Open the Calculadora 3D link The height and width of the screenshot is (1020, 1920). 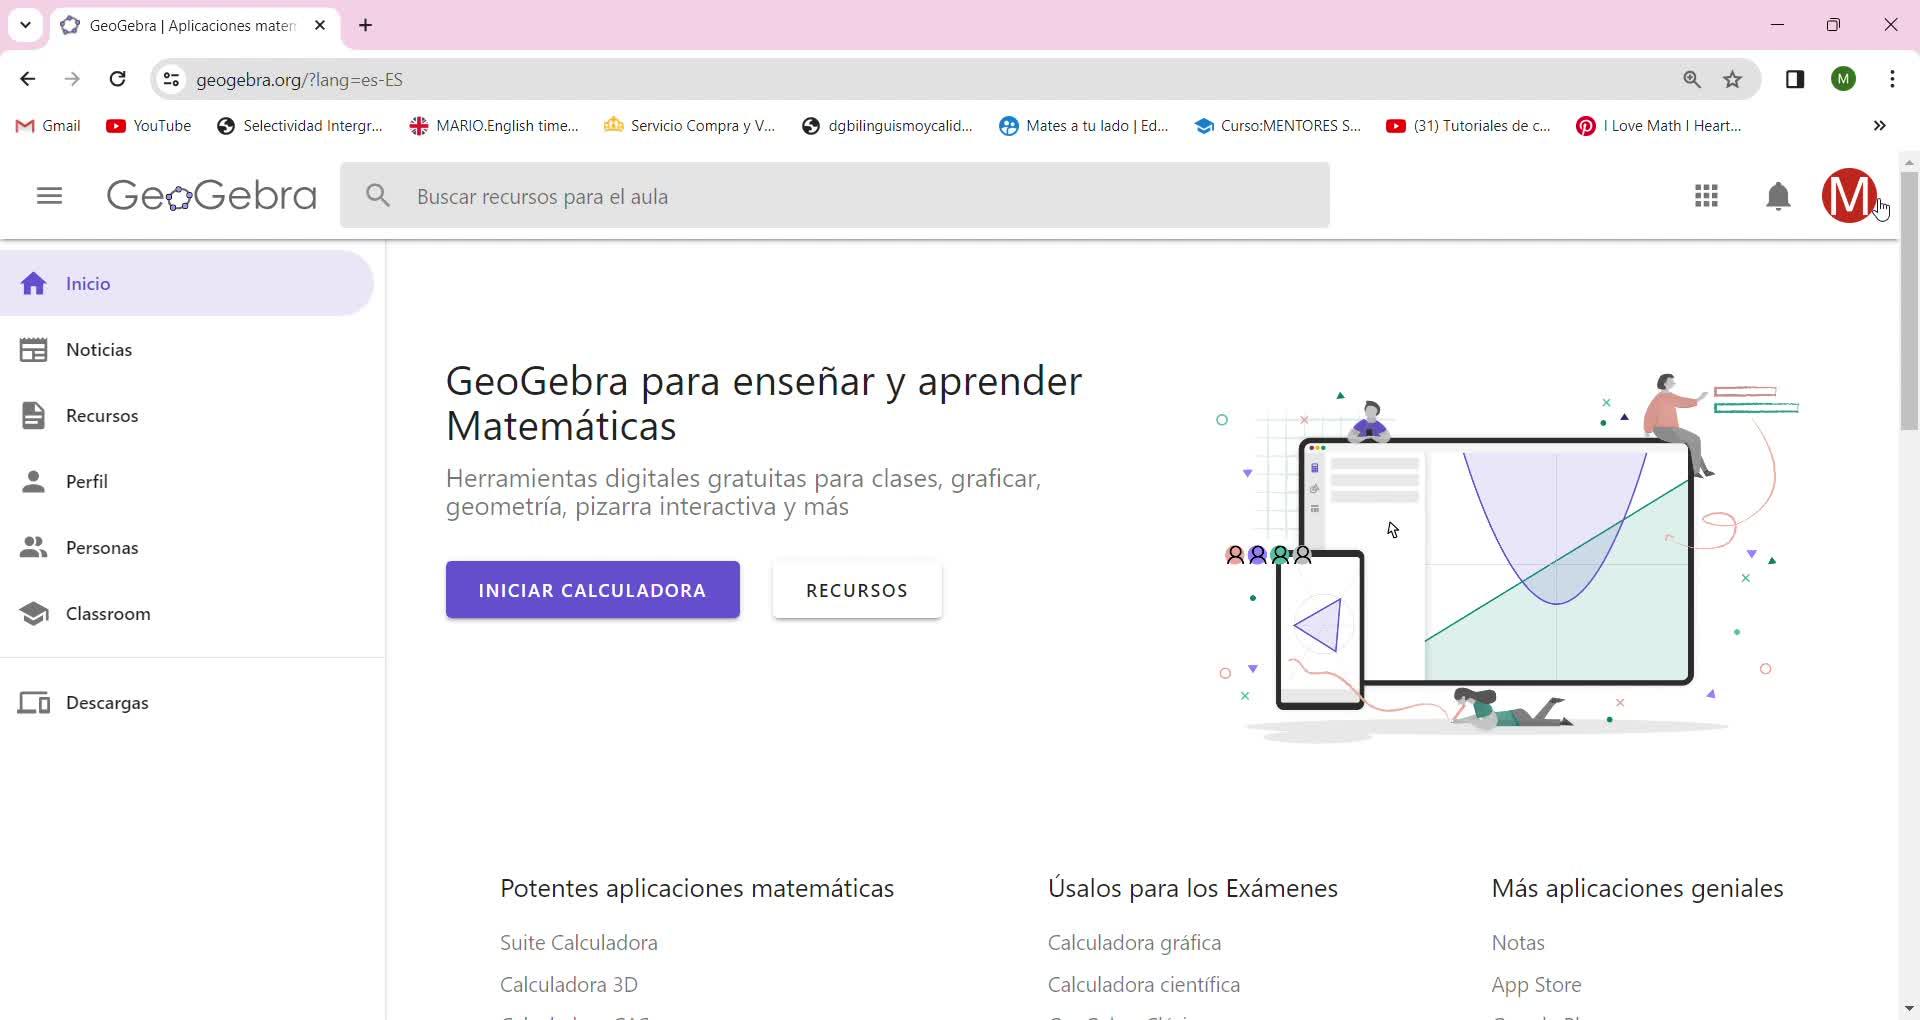point(569,985)
